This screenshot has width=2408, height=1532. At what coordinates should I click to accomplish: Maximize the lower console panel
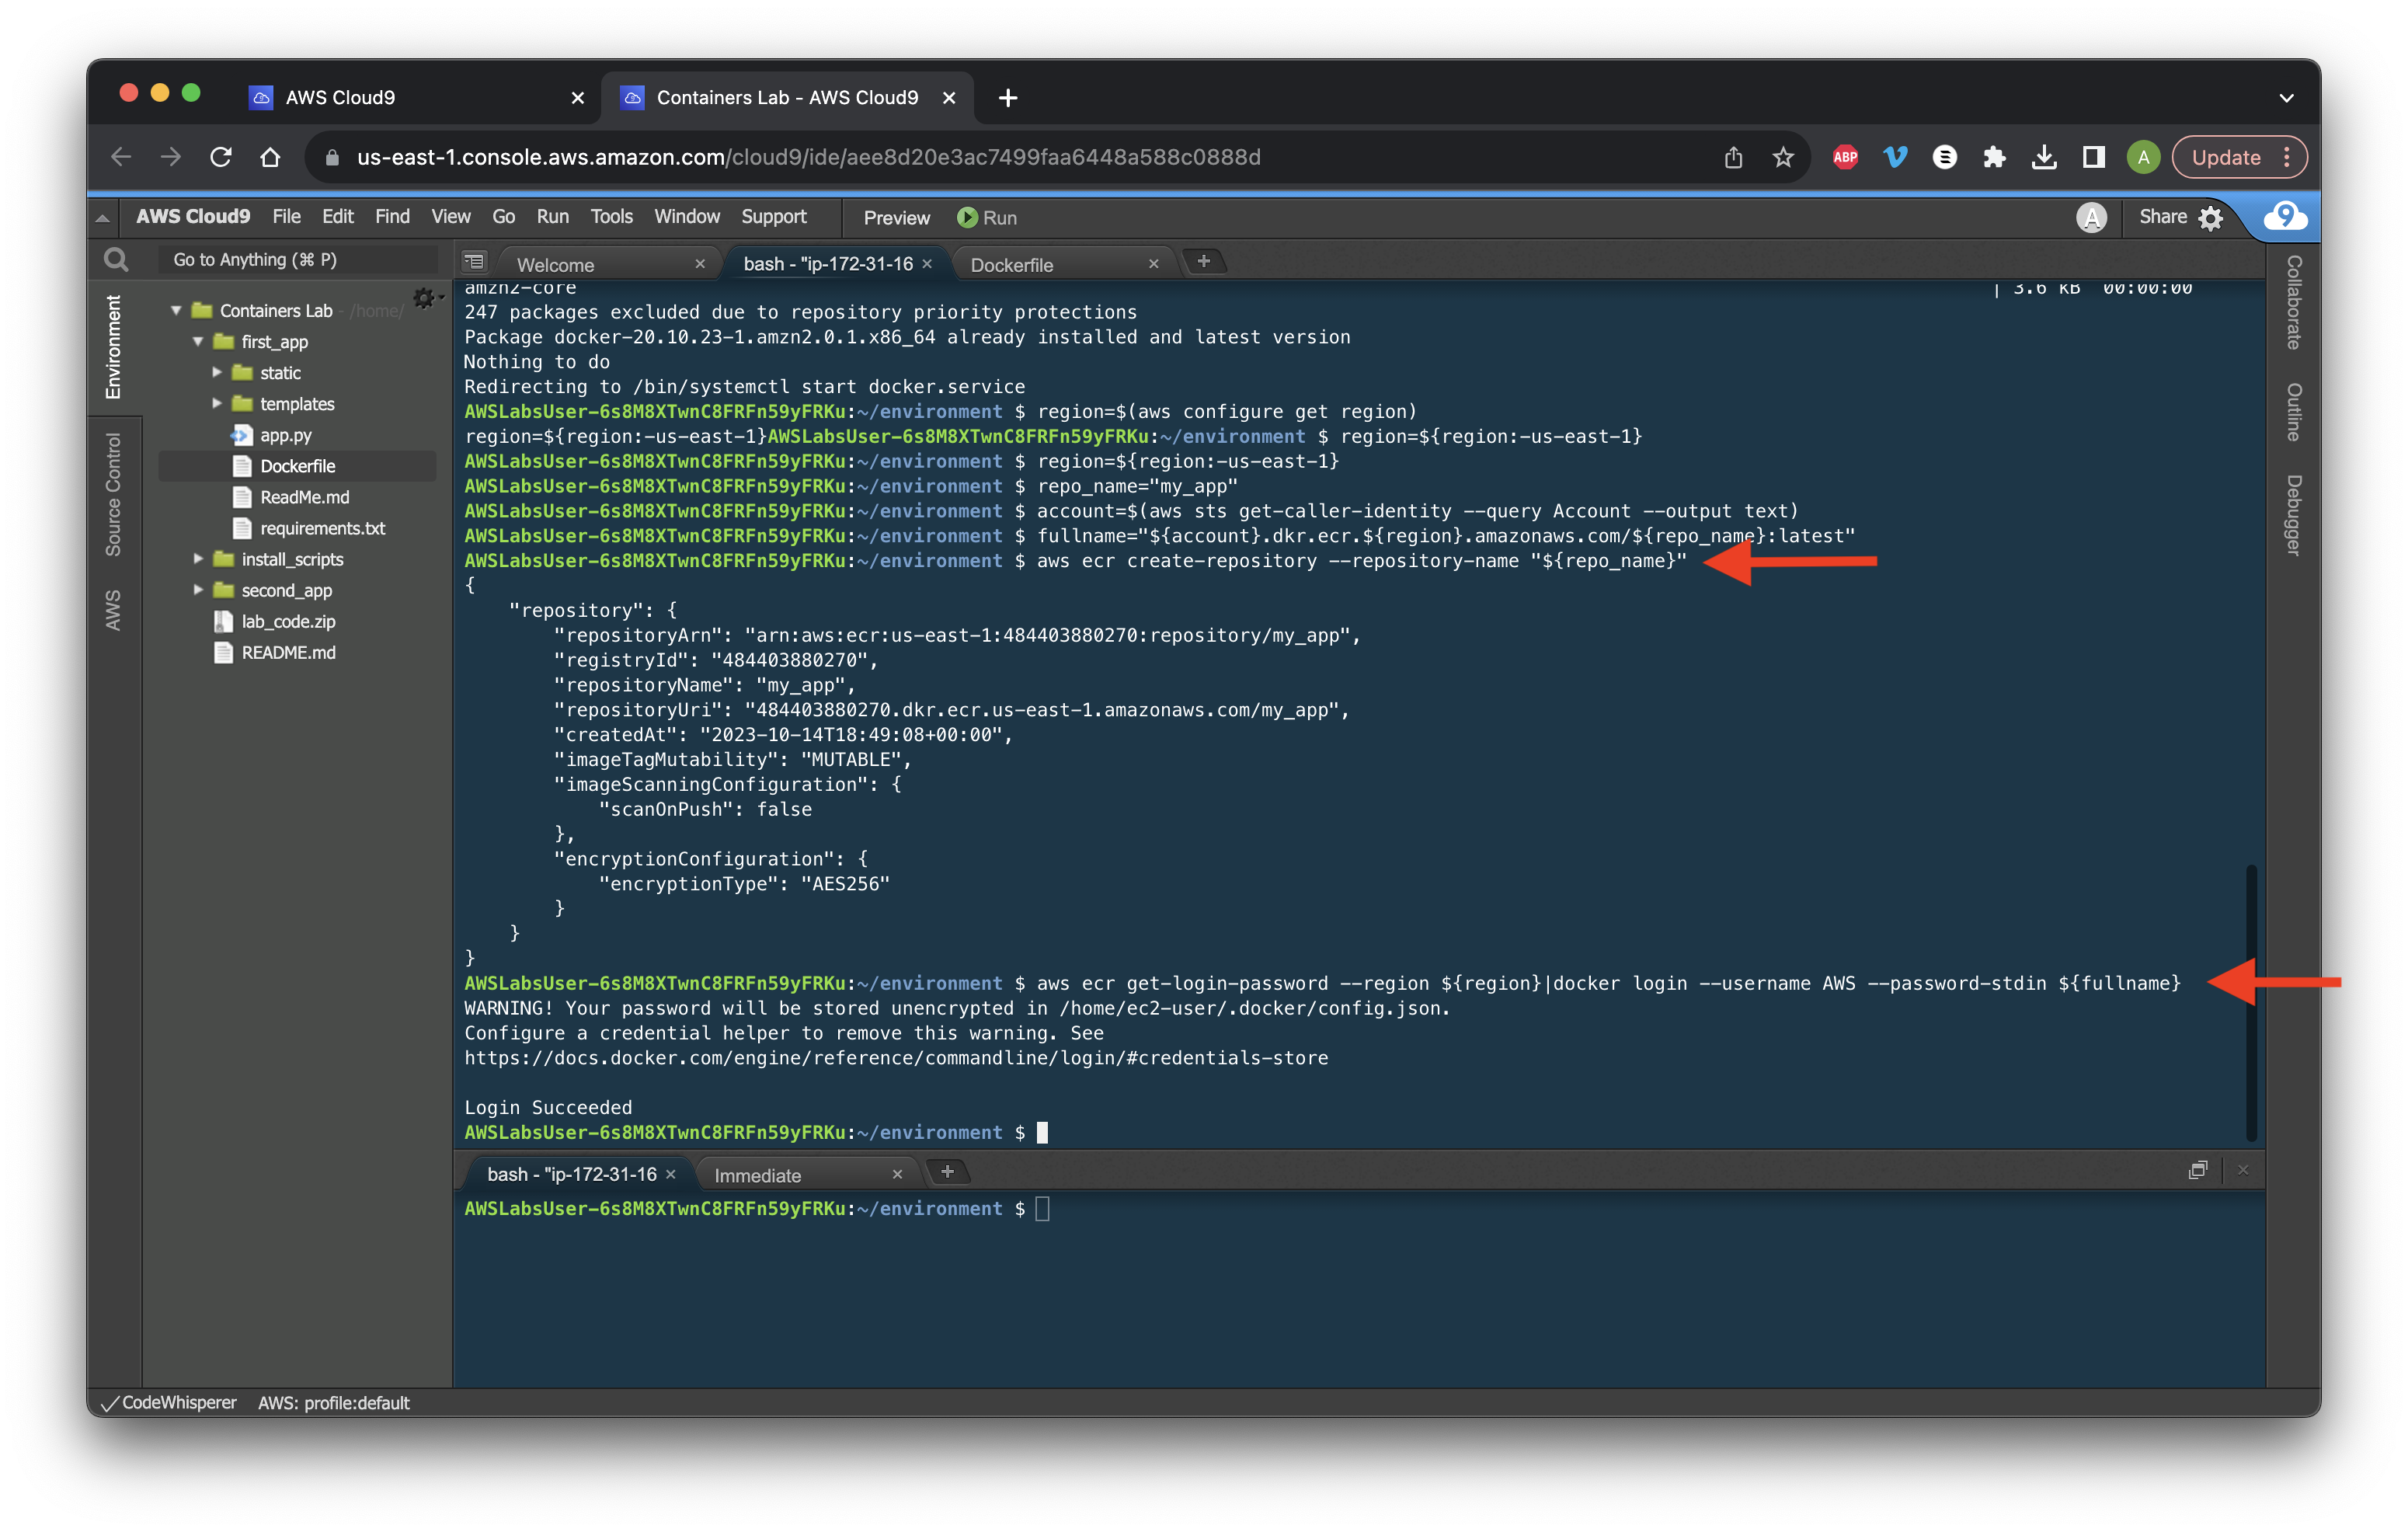click(2197, 1170)
